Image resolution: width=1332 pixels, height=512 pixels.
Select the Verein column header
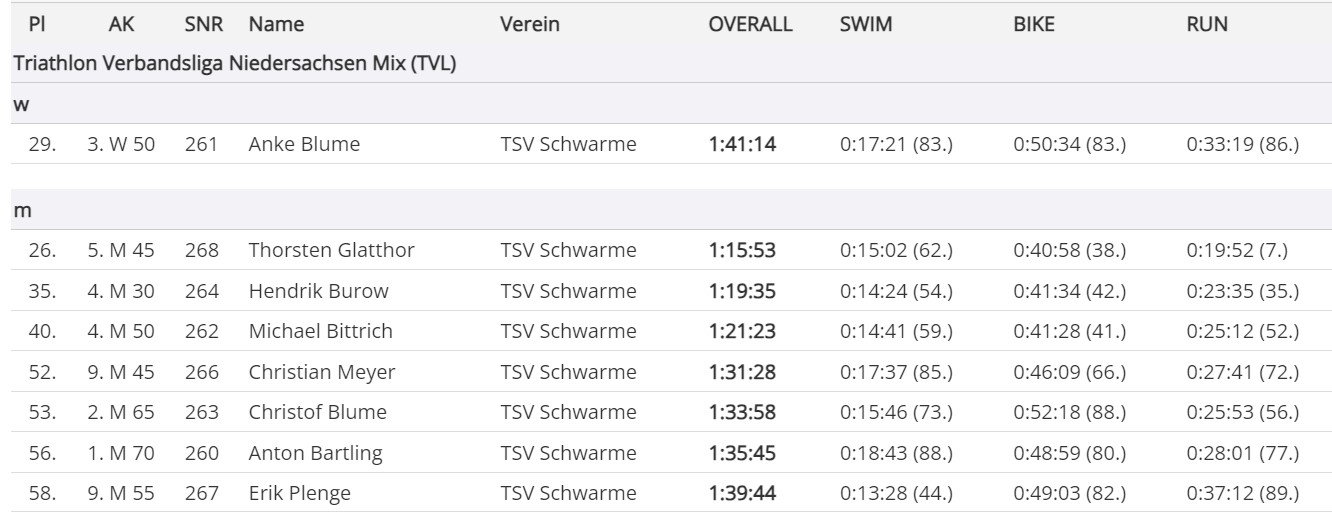click(x=530, y=24)
